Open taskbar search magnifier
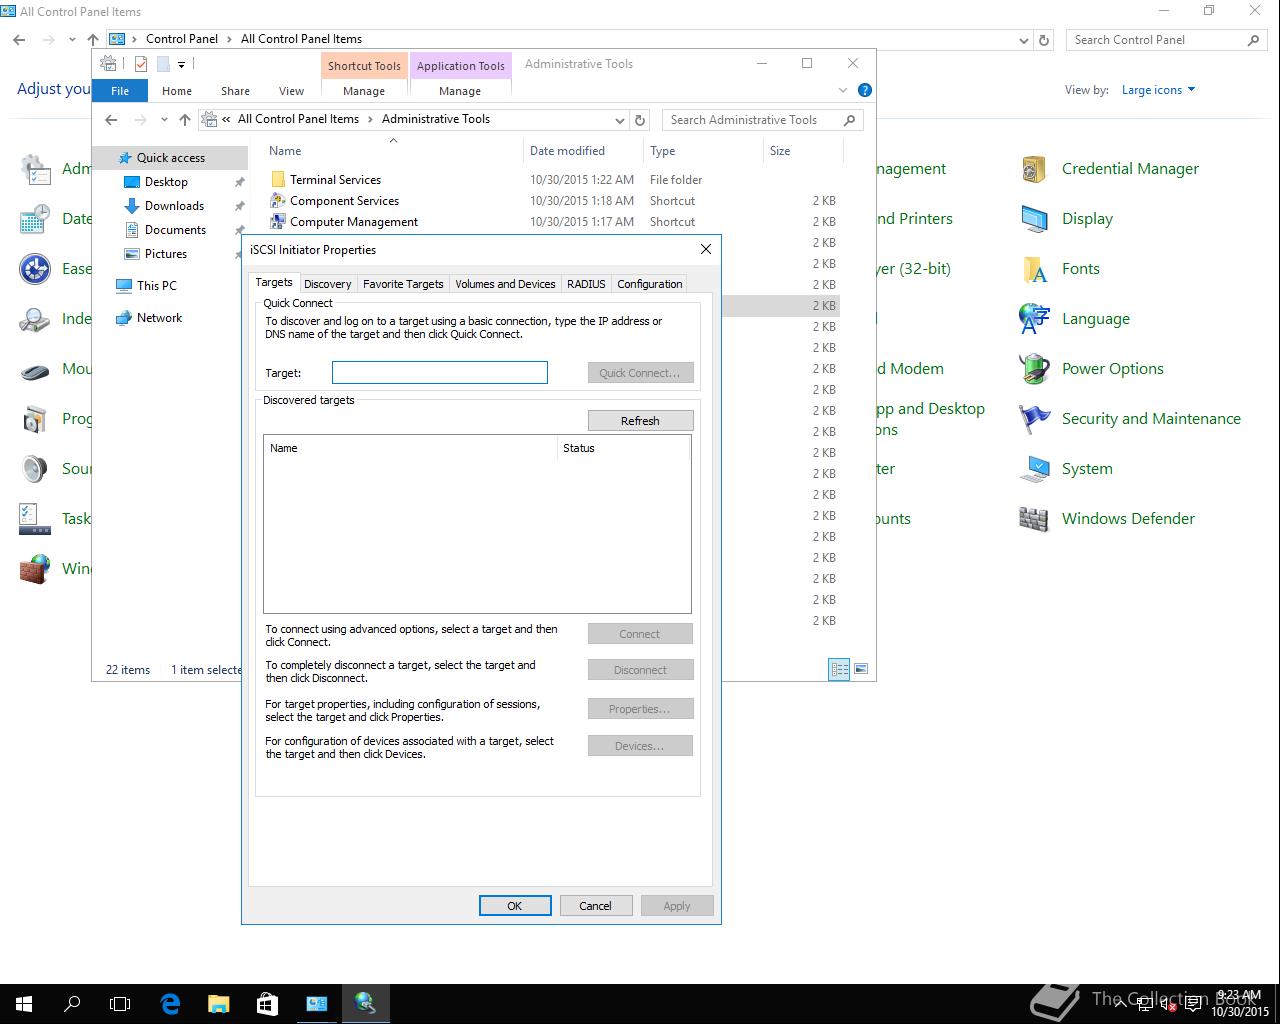The width and height of the screenshot is (1280, 1024). [72, 1003]
